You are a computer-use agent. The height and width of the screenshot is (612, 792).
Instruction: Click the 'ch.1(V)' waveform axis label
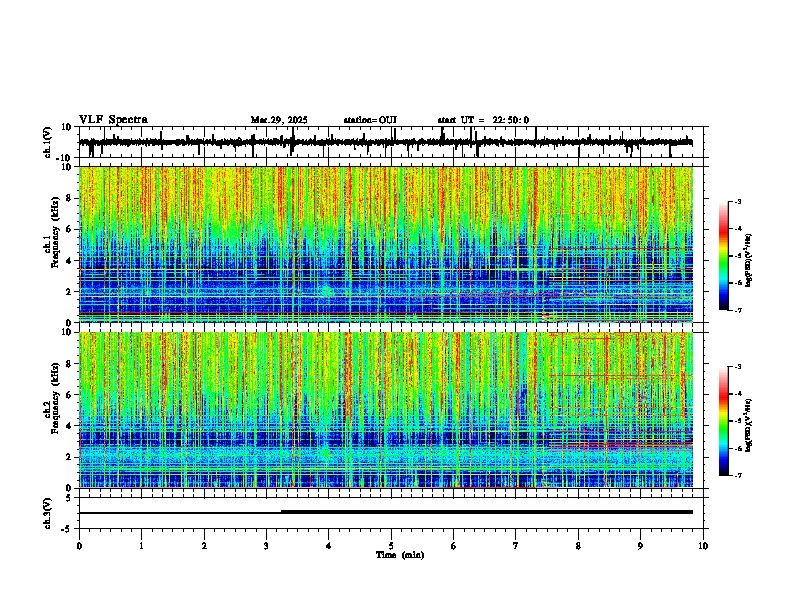[x=48, y=142]
